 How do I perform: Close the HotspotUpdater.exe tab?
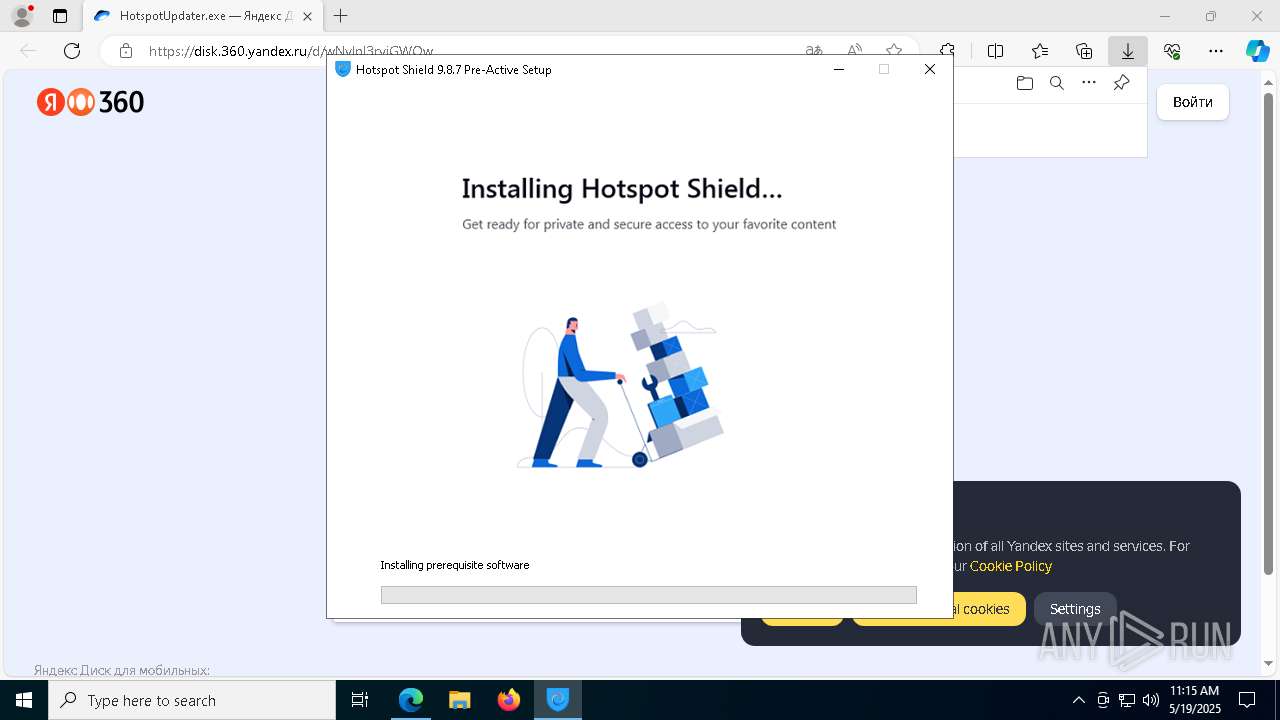point(308,16)
